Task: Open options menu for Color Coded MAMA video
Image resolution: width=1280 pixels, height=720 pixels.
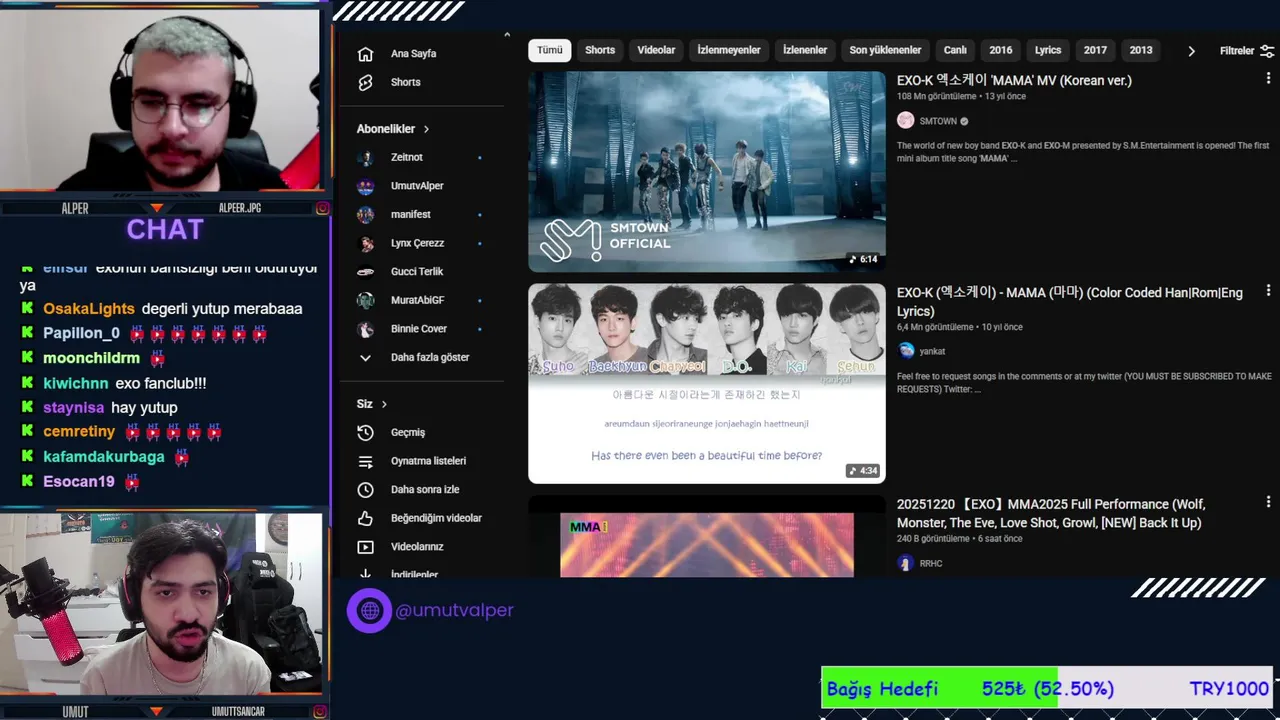Action: click(1268, 291)
